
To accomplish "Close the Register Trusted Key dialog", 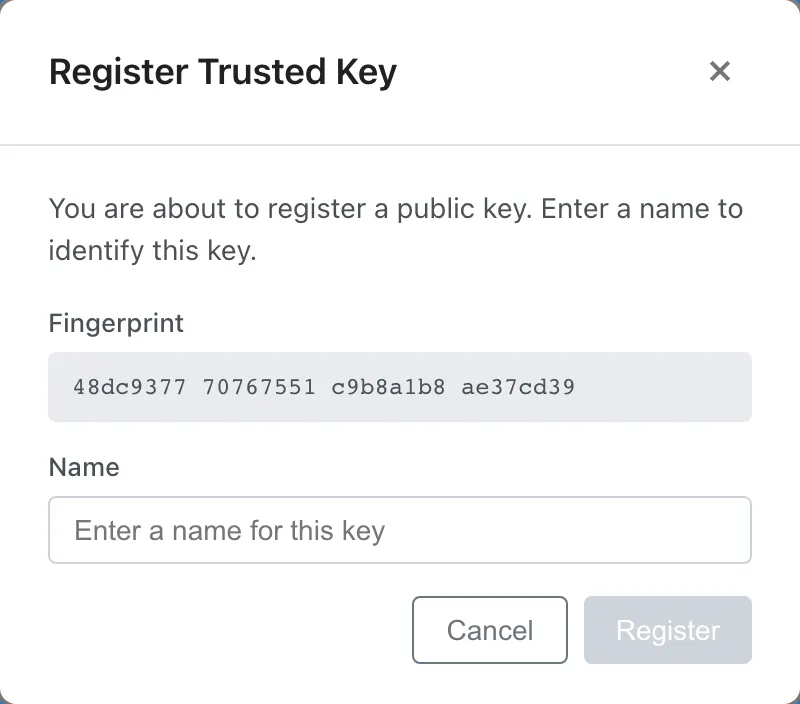I will tap(720, 72).
